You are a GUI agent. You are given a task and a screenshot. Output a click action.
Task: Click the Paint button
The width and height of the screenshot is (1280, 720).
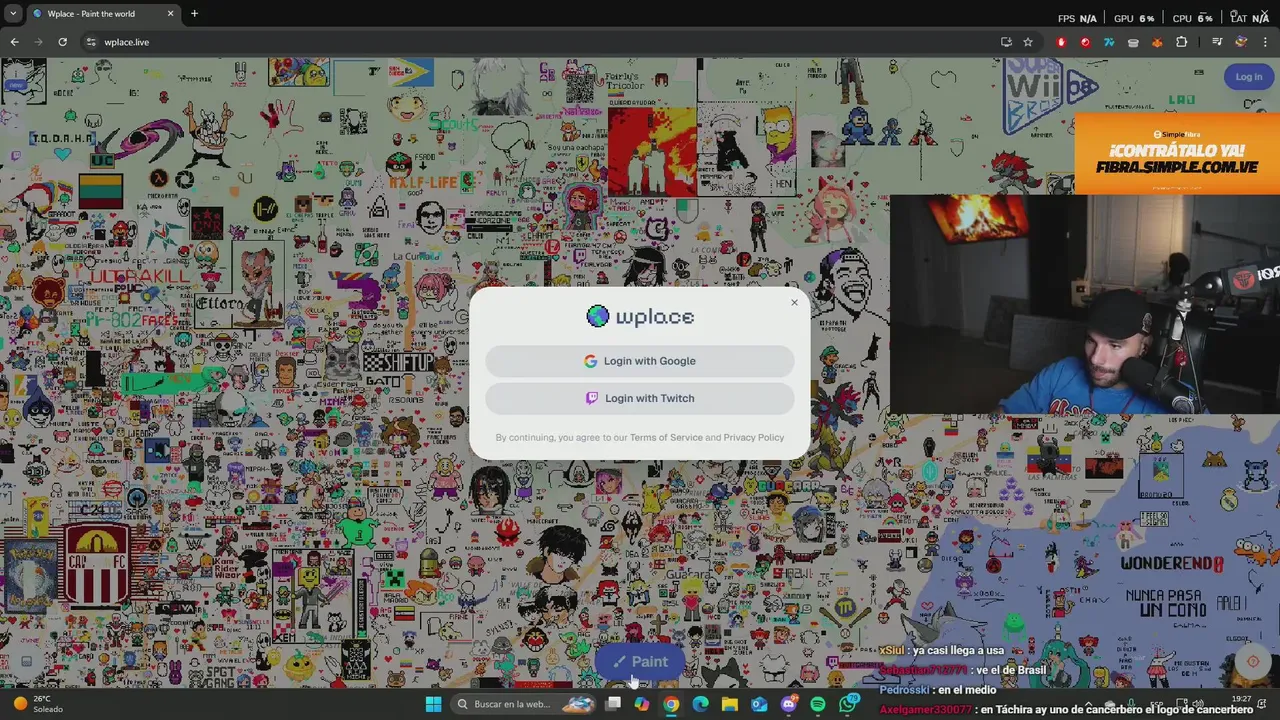tap(640, 661)
